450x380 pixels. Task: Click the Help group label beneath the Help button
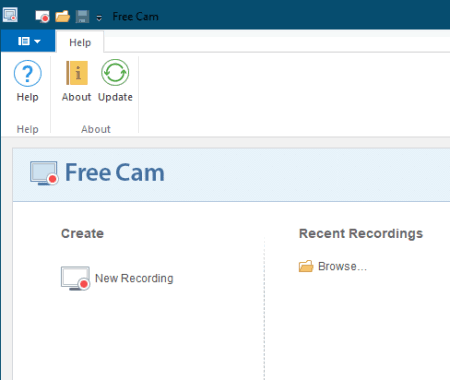(28, 129)
